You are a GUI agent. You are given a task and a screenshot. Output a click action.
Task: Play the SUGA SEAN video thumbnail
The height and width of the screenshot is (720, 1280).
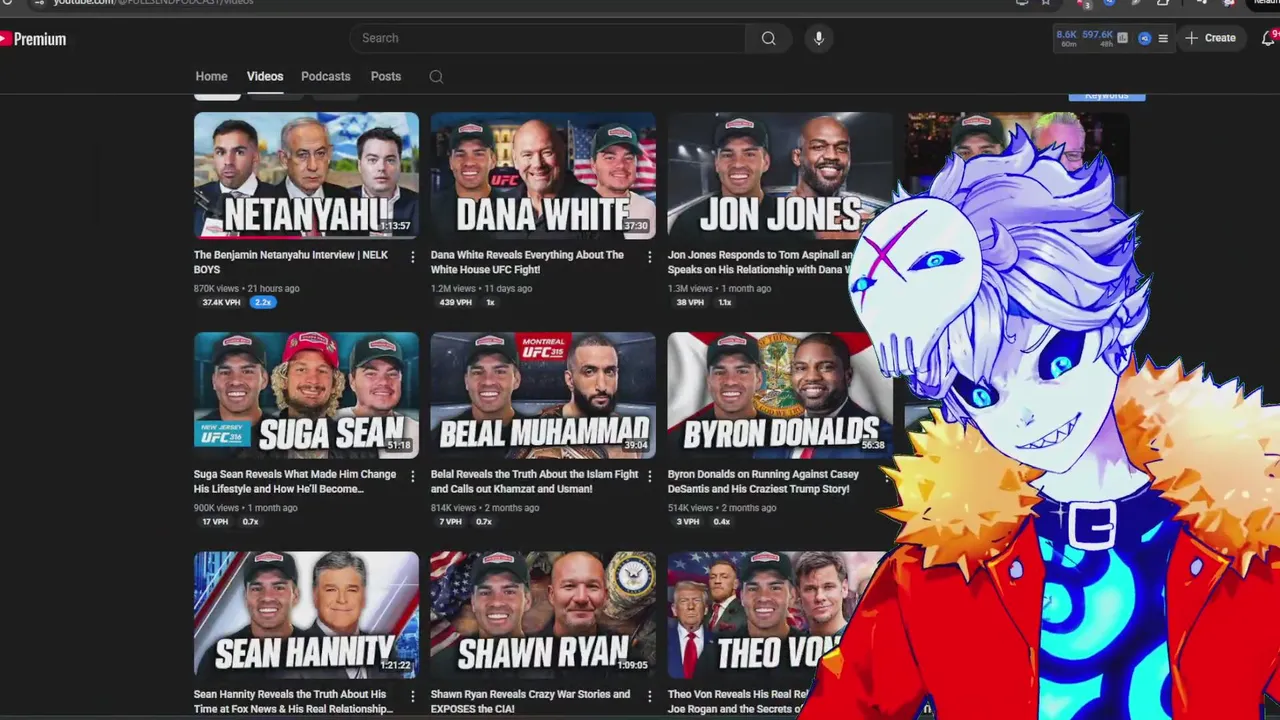(x=306, y=395)
